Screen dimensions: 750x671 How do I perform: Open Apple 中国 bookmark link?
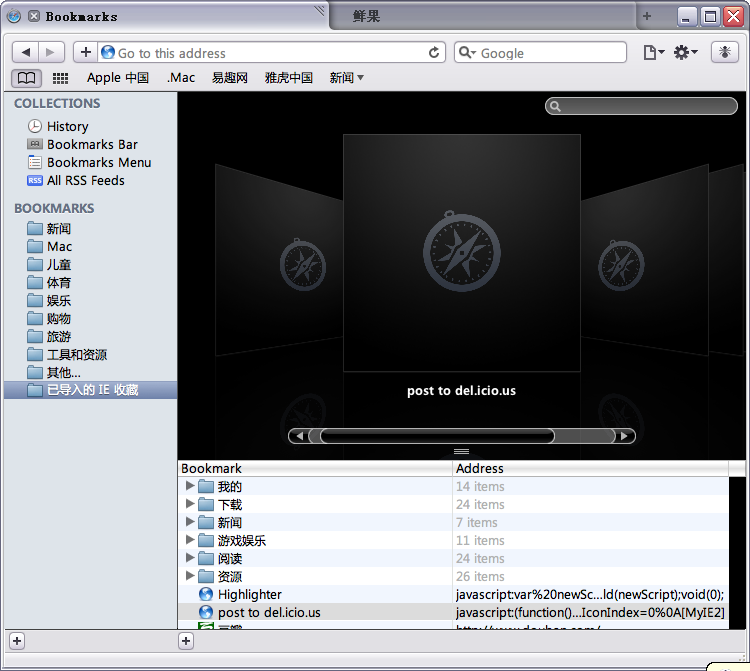118,77
